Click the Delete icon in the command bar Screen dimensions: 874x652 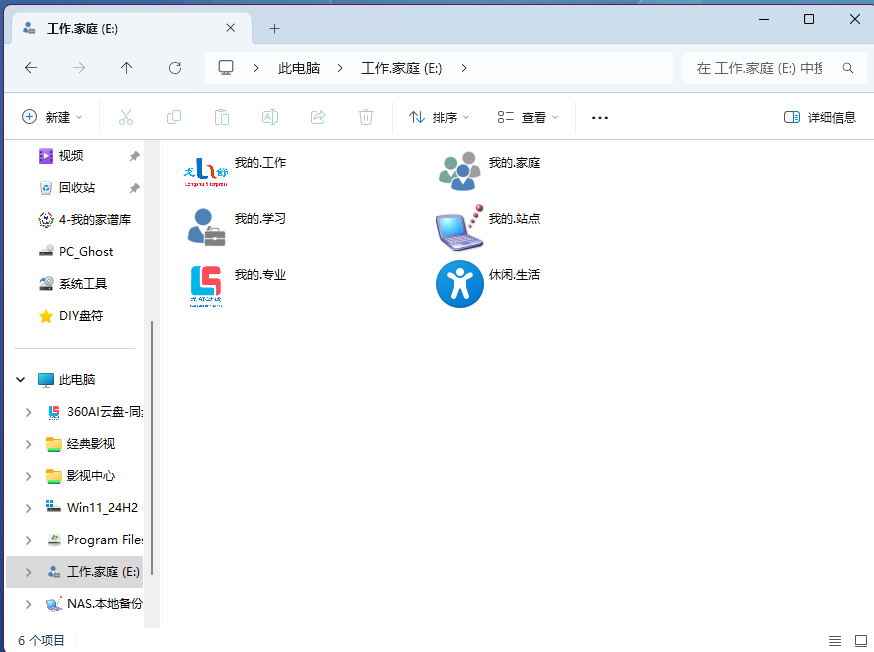coord(365,117)
